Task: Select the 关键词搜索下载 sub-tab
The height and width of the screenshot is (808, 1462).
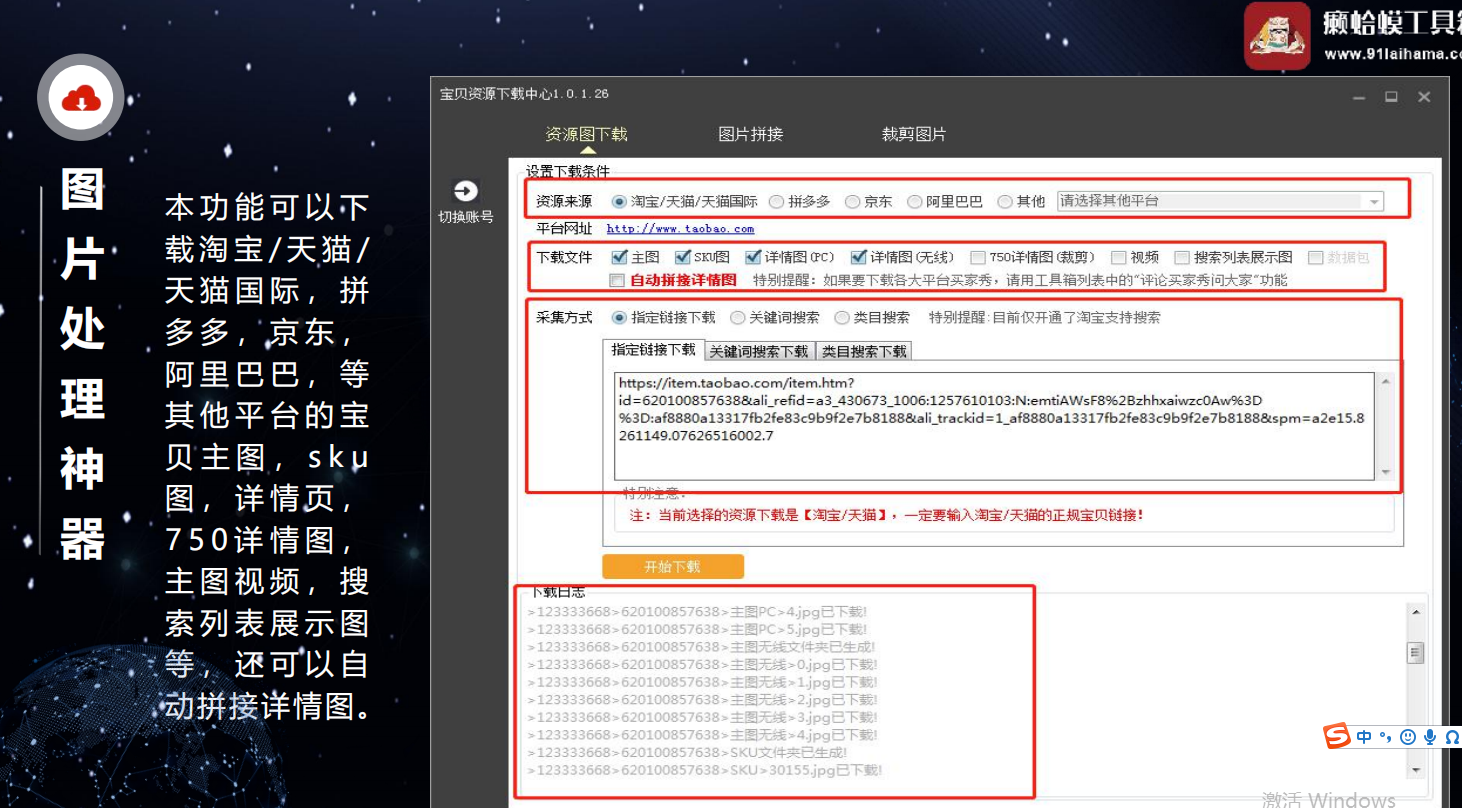Action: coord(759,351)
